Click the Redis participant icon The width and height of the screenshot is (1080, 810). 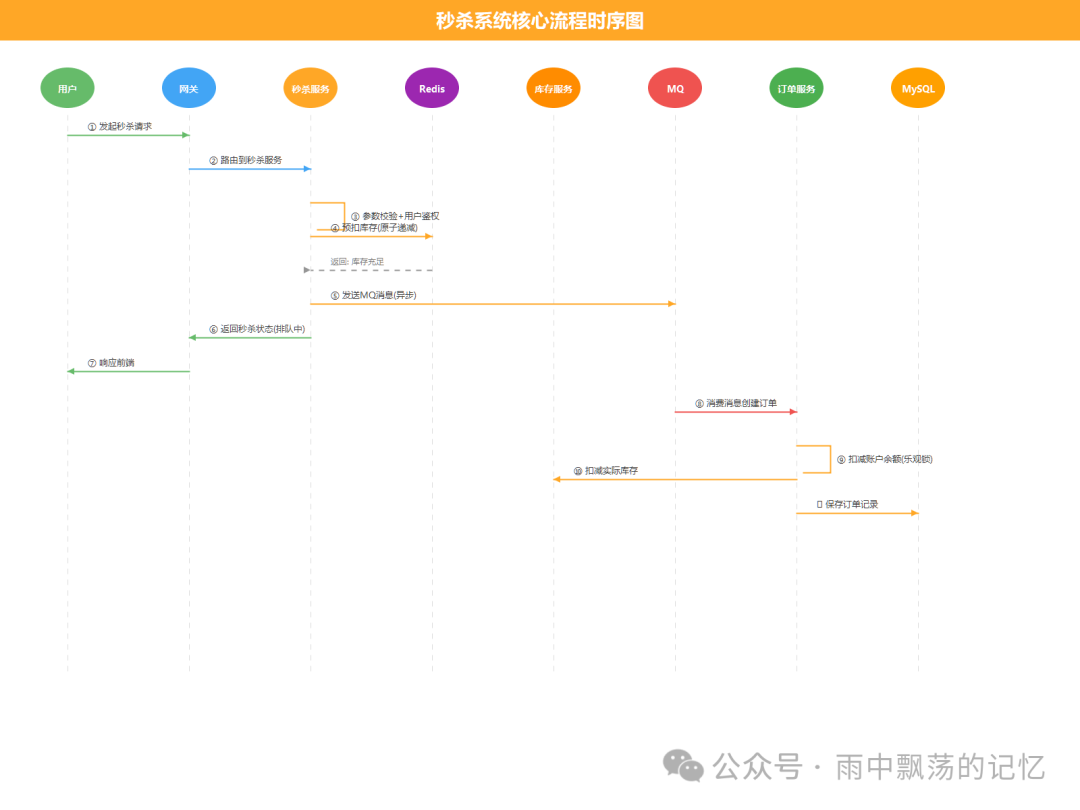tap(431, 88)
